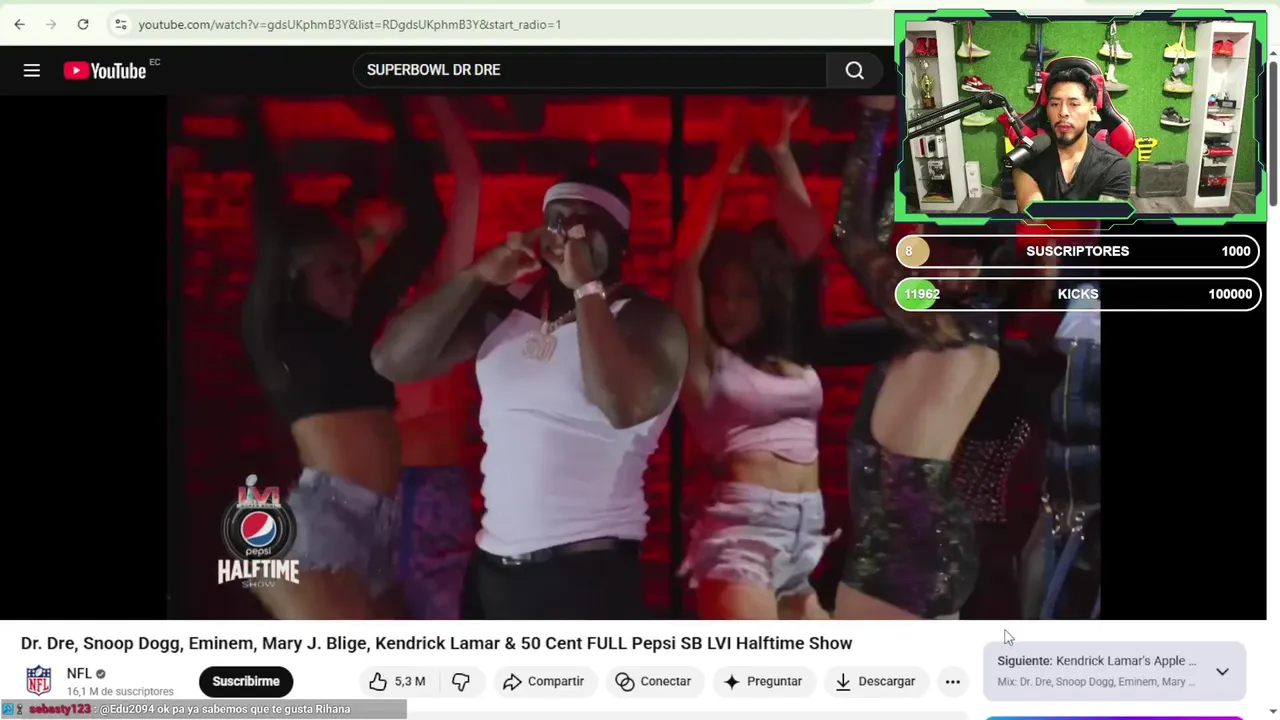Click '16,1 M de suscriptores' text
1280x720 pixels.
[120, 691]
